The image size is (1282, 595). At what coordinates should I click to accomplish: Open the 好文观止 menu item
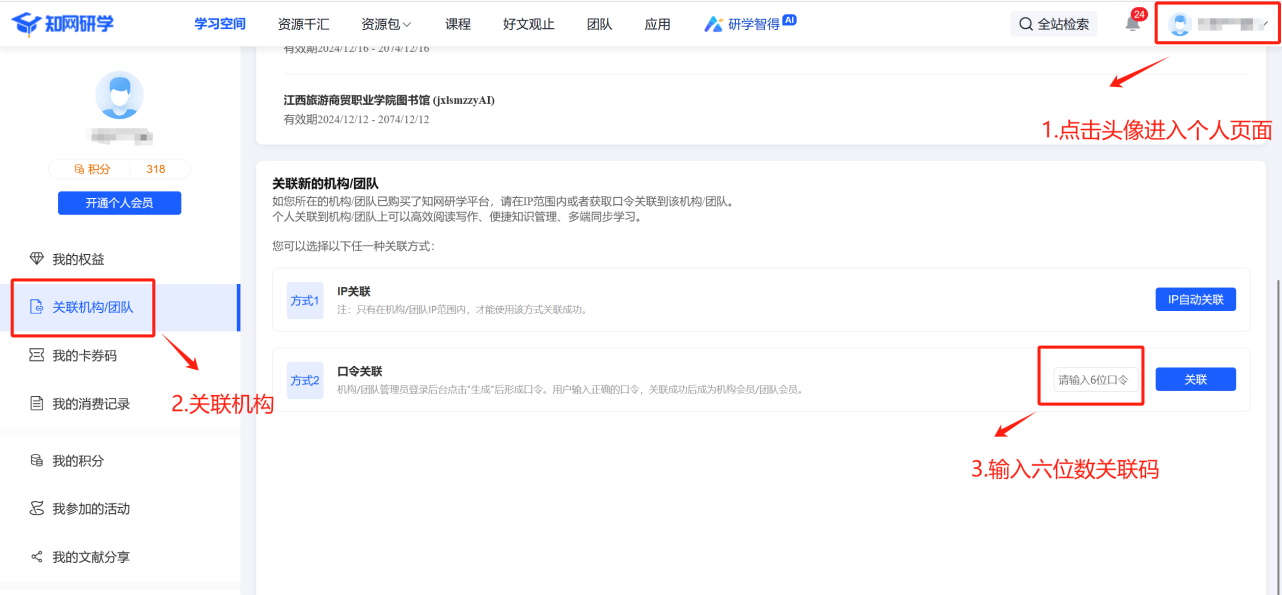528,24
